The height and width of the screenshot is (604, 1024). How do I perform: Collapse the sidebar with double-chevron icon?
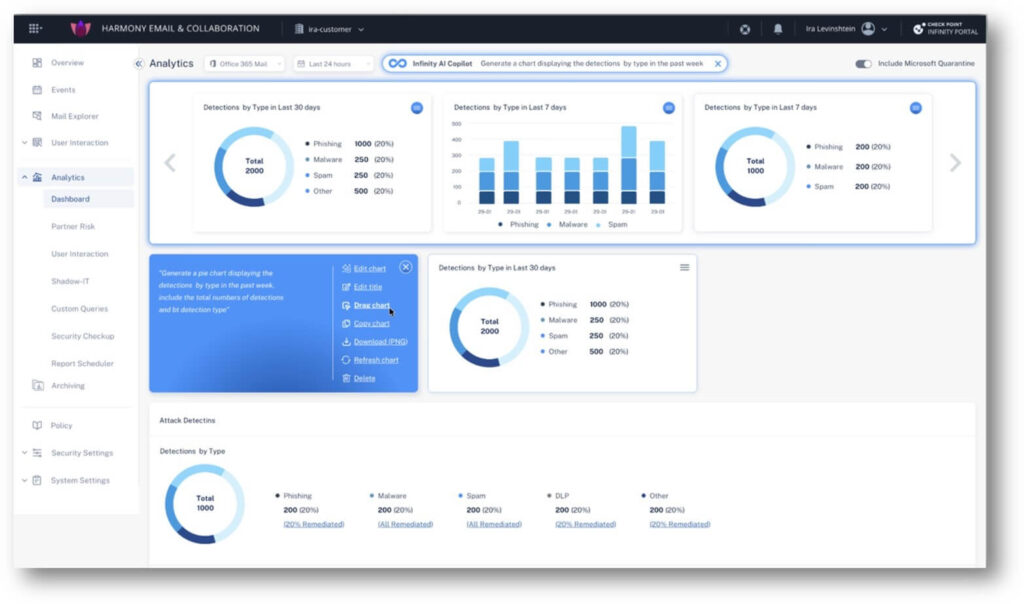coord(138,63)
